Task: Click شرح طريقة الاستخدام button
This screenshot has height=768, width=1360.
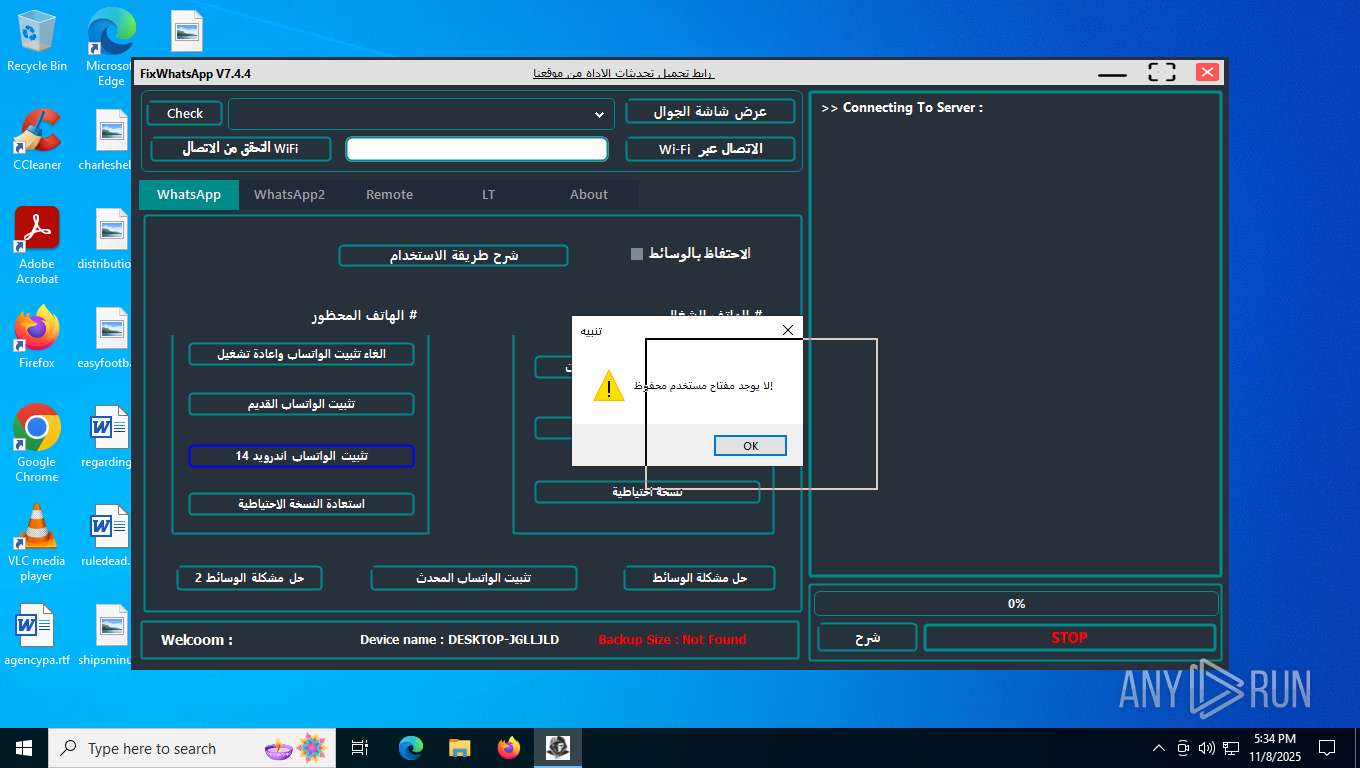Action: tap(453, 256)
